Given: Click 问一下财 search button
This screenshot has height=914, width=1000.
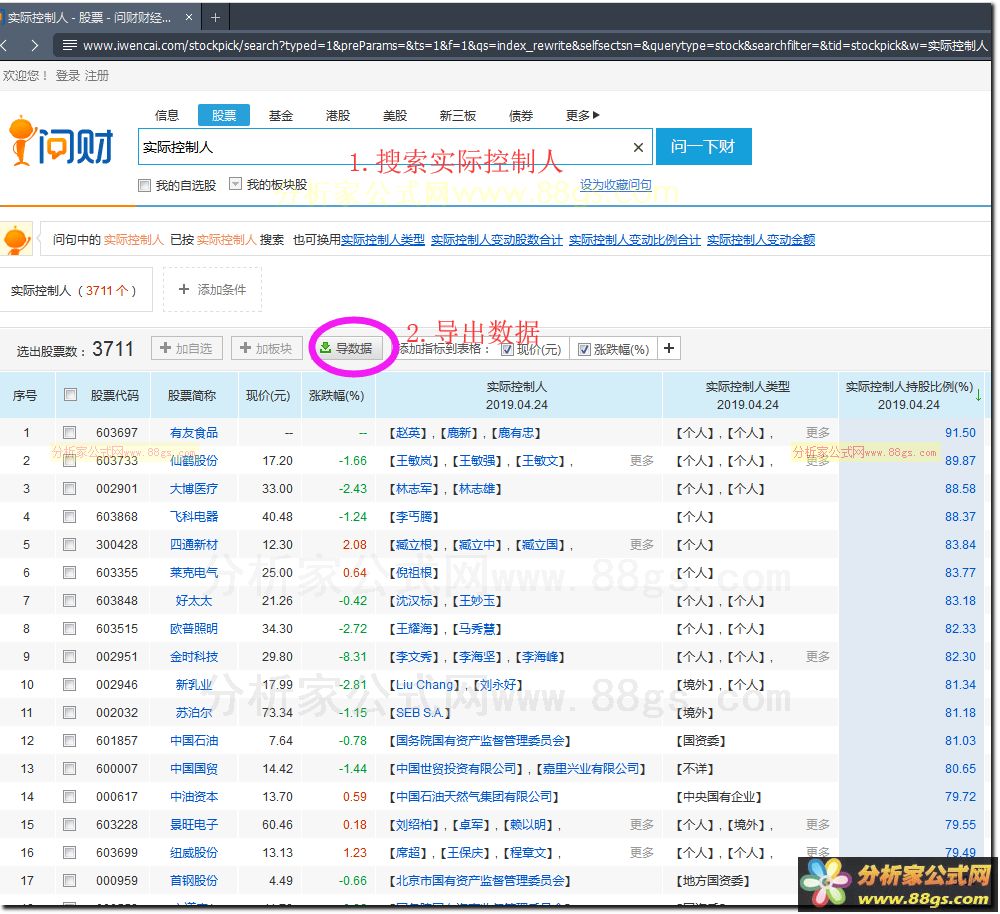Looking at the screenshot, I should (x=703, y=147).
